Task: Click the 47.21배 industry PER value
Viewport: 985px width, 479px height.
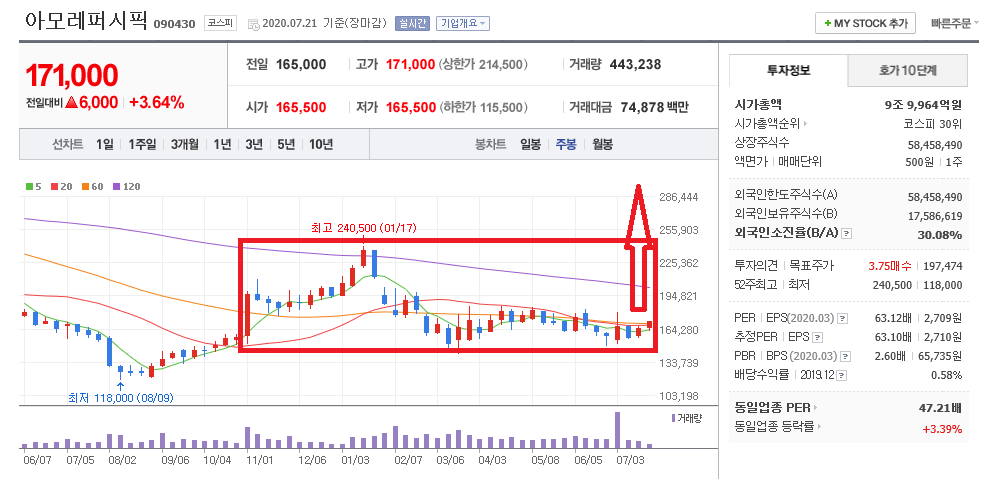Action: coord(940,408)
